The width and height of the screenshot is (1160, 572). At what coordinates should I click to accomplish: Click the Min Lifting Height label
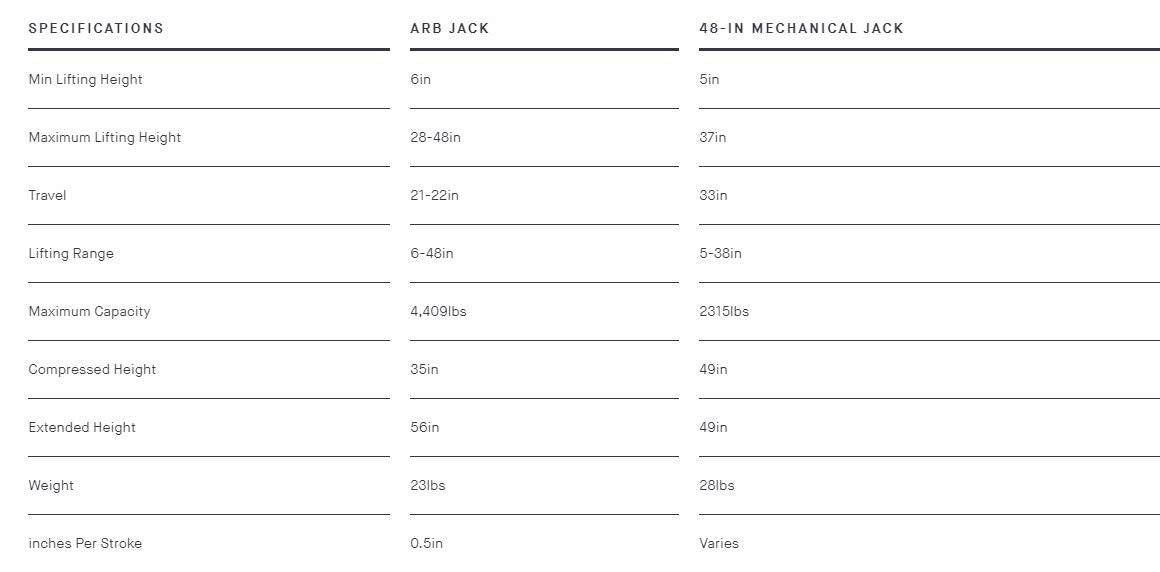click(85, 80)
